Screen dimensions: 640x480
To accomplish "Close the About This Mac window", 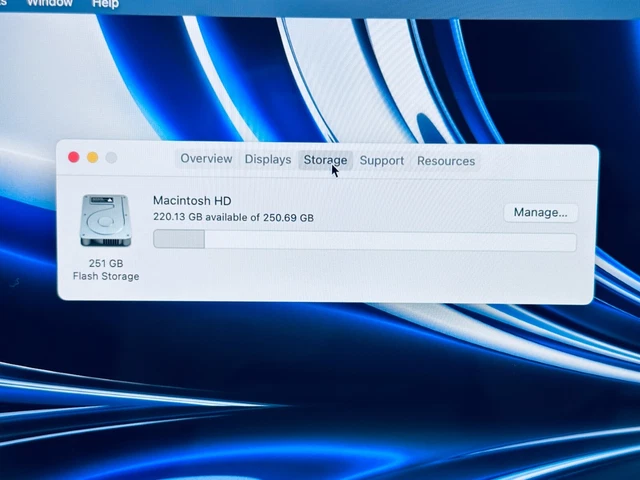I will coord(74,157).
